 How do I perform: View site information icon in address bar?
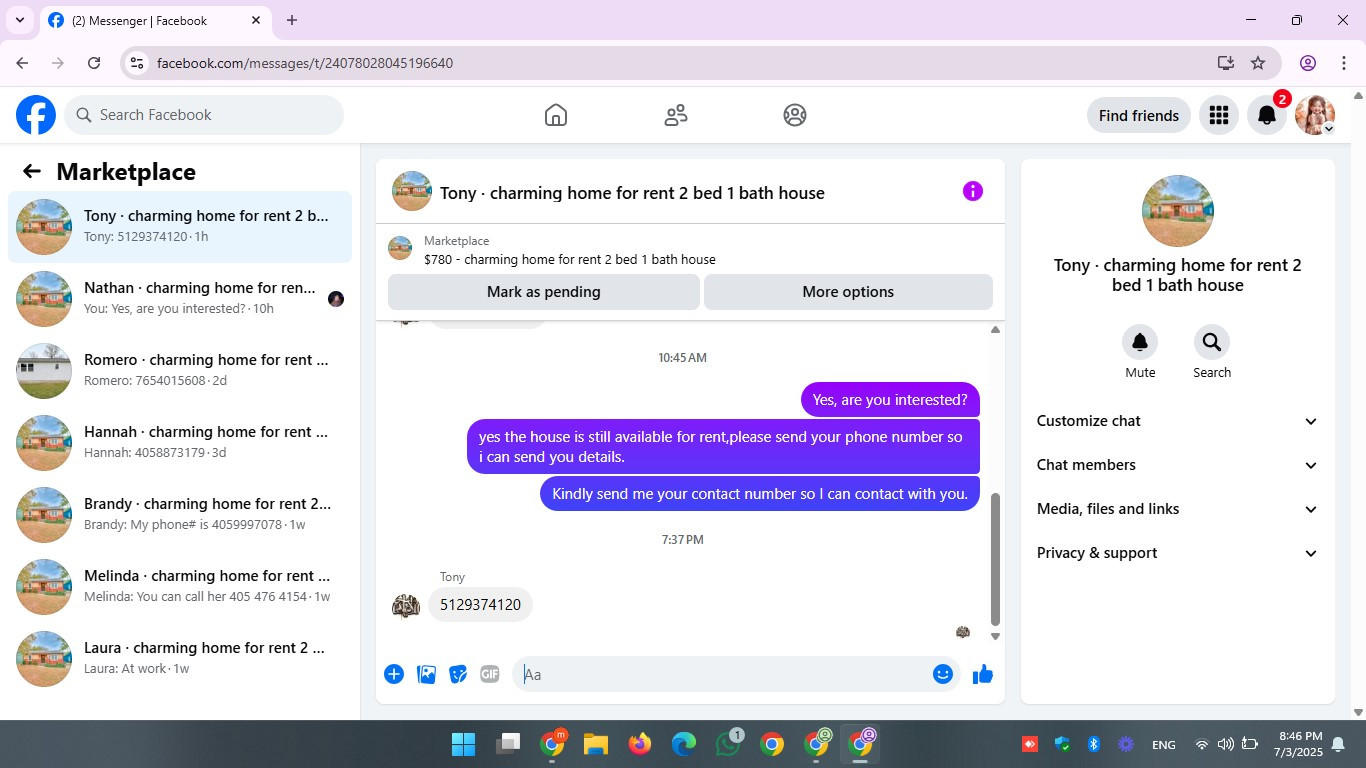coord(137,63)
